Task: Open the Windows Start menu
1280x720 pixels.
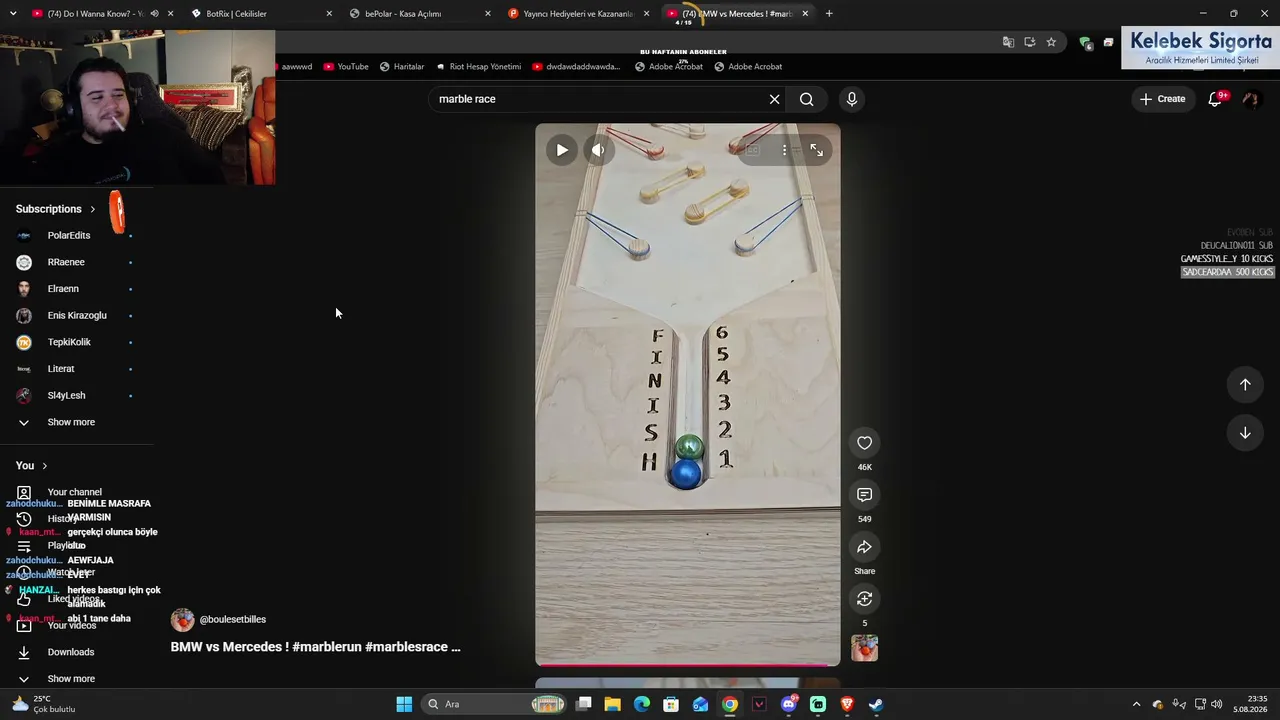Action: 404,704
